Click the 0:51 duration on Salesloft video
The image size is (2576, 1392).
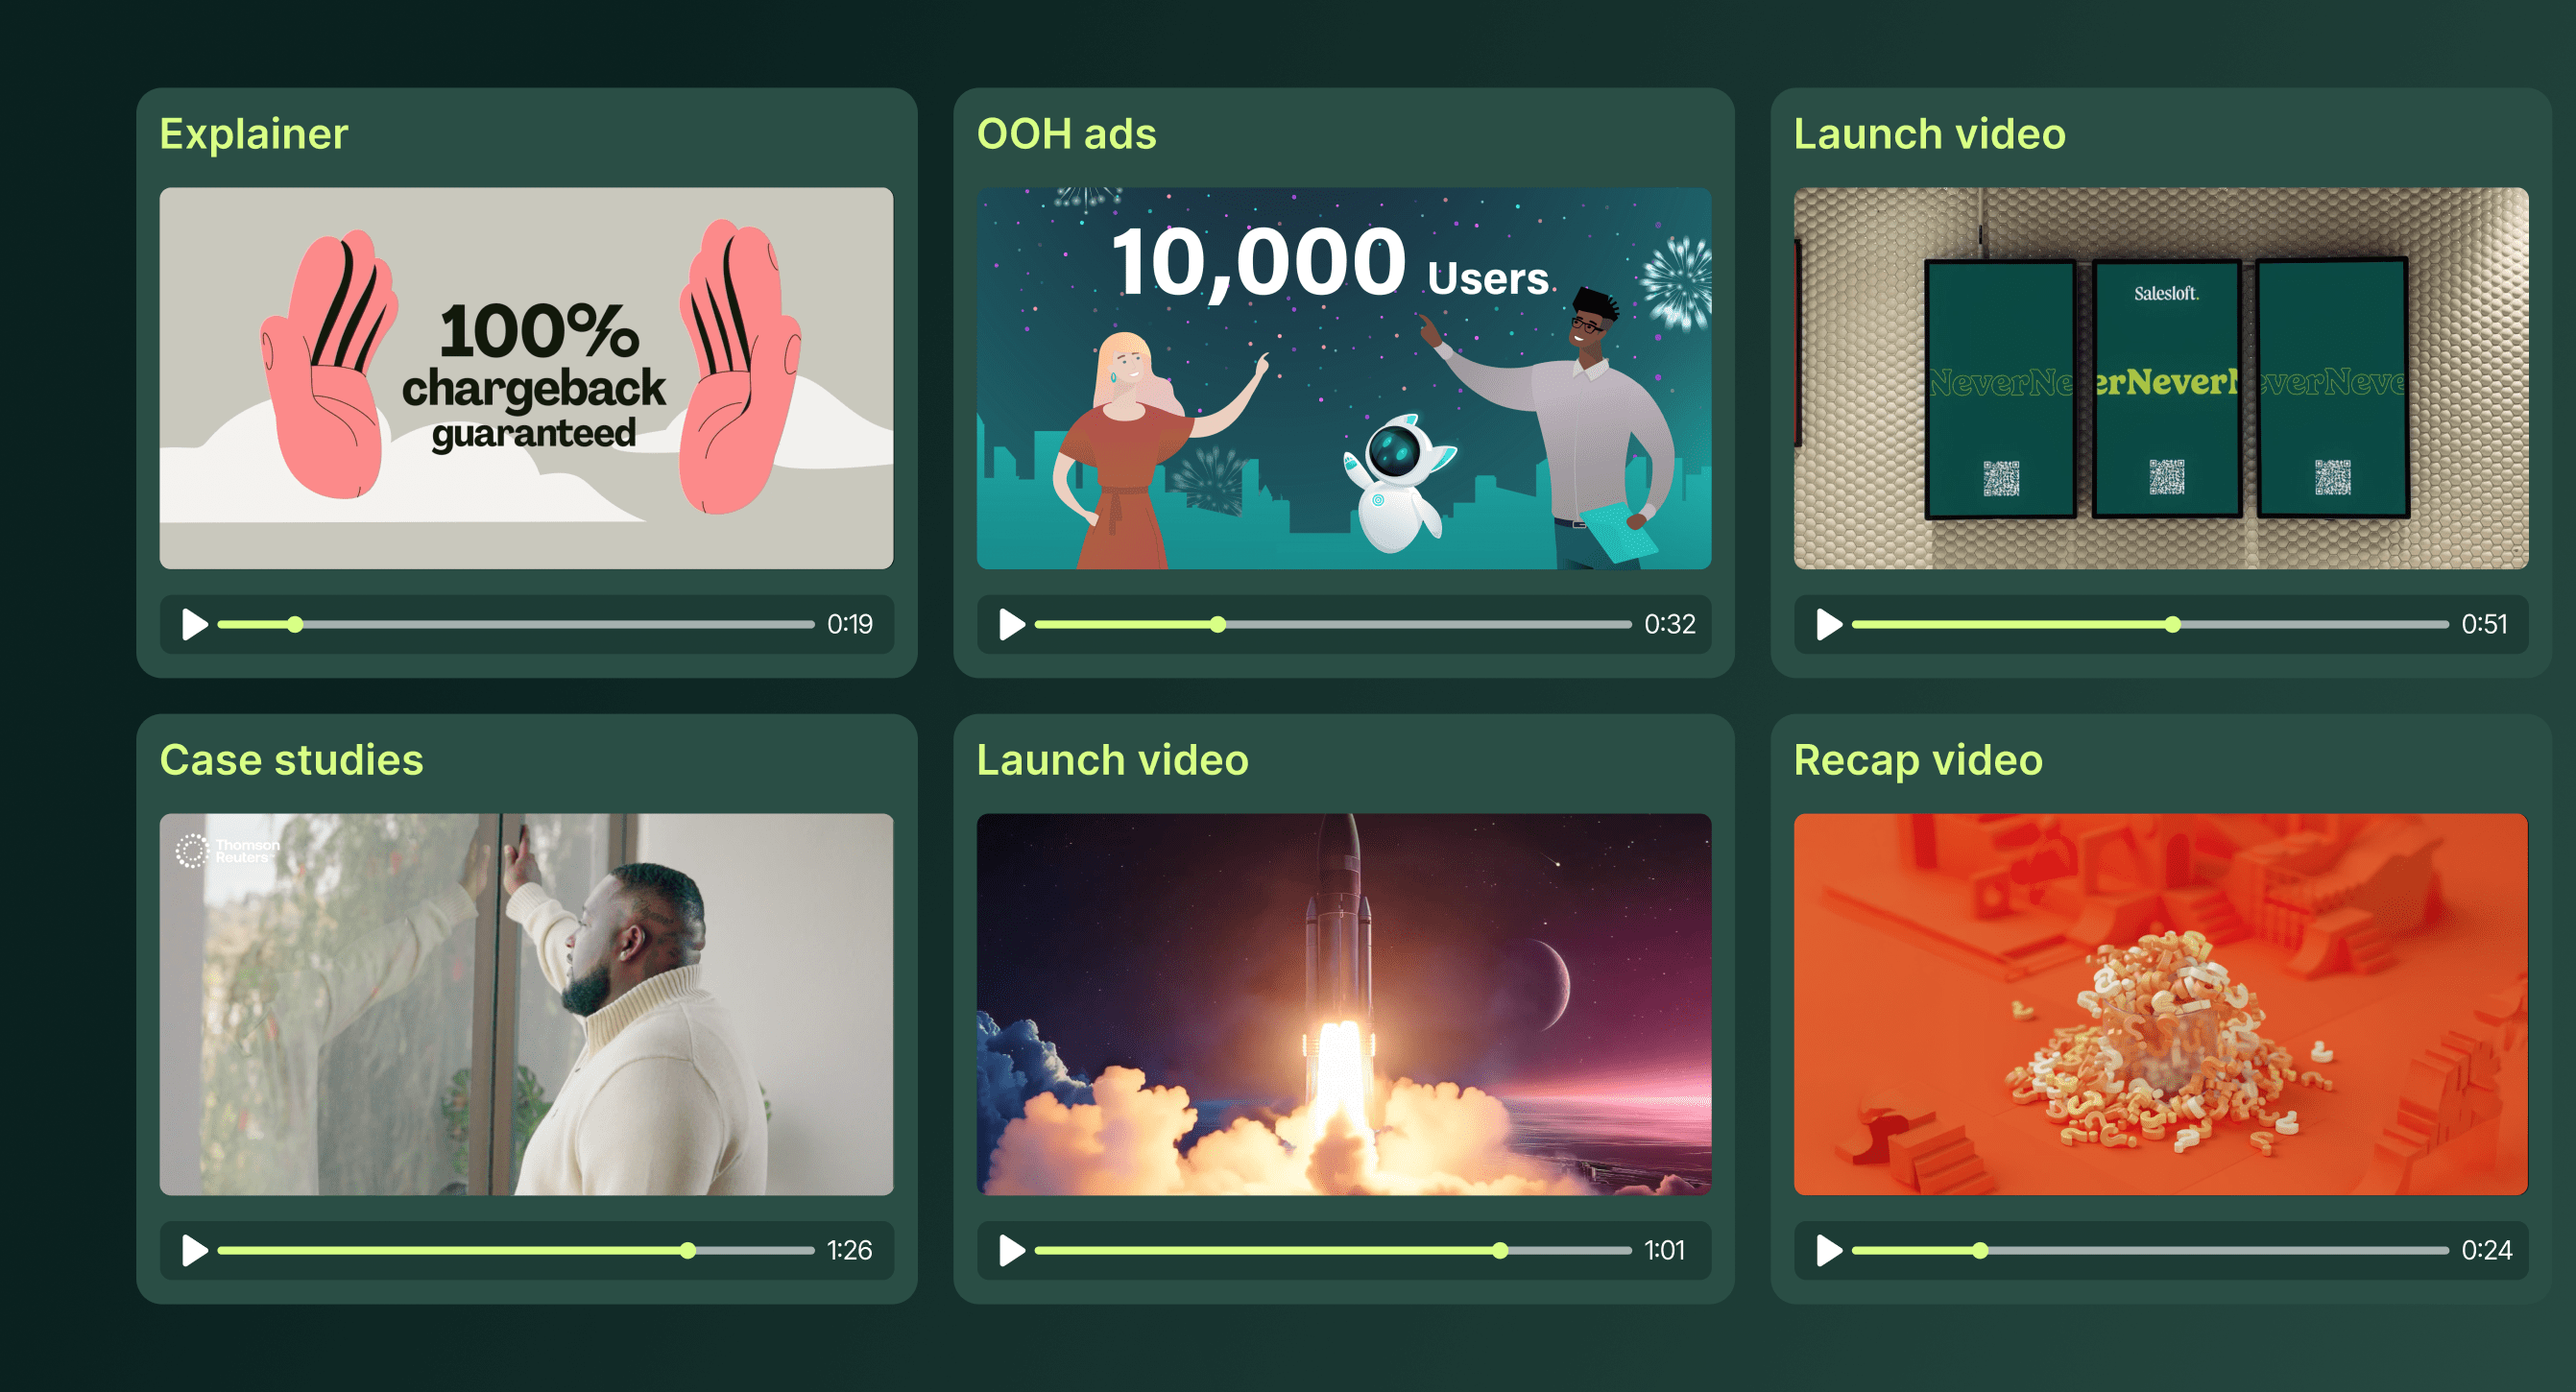(x=2484, y=624)
